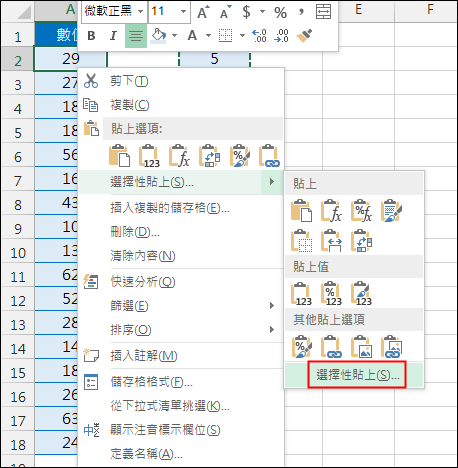Toggle Italic in the mini toolbar
The image size is (458, 468).
(x=113, y=36)
